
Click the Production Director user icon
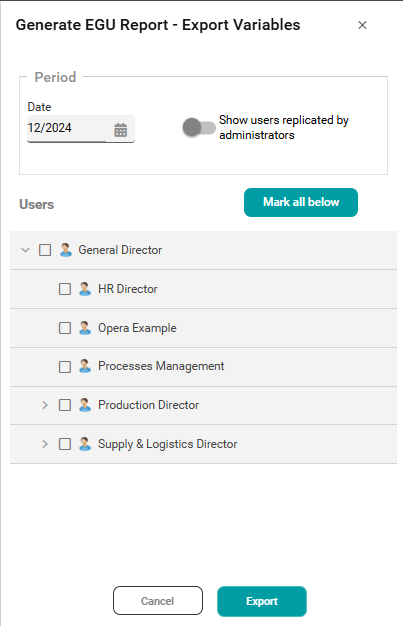pyautogui.click(x=85, y=405)
